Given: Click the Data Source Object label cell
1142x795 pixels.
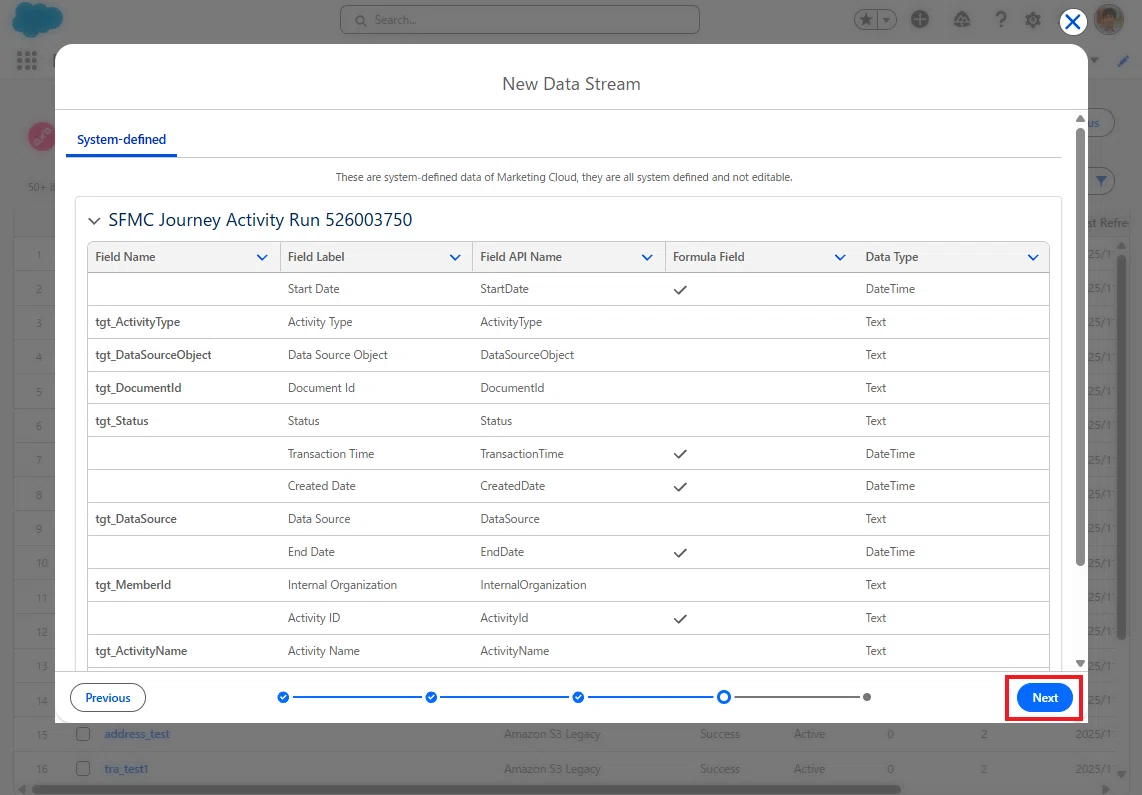Looking at the screenshot, I should point(338,355).
